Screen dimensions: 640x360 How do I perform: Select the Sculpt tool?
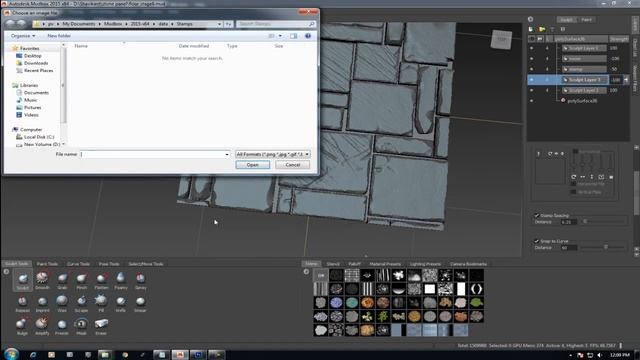tap(22, 280)
